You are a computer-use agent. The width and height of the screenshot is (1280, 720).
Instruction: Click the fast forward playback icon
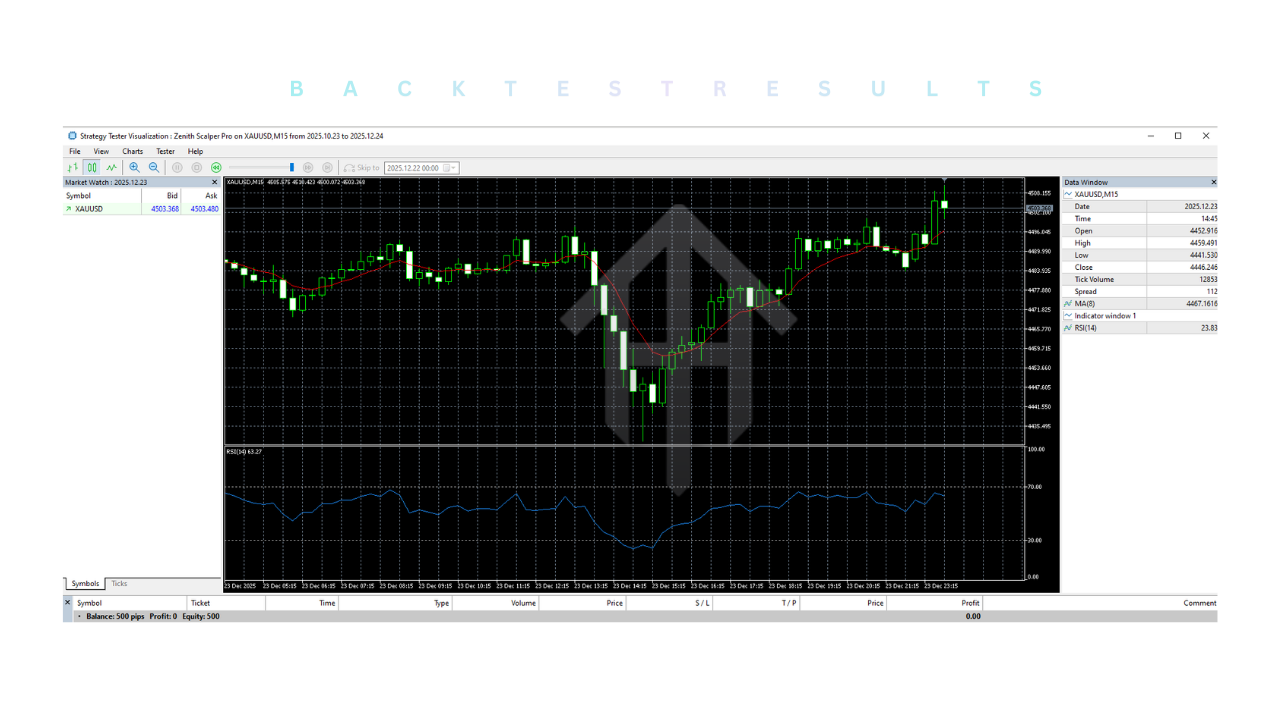(x=308, y=168)
